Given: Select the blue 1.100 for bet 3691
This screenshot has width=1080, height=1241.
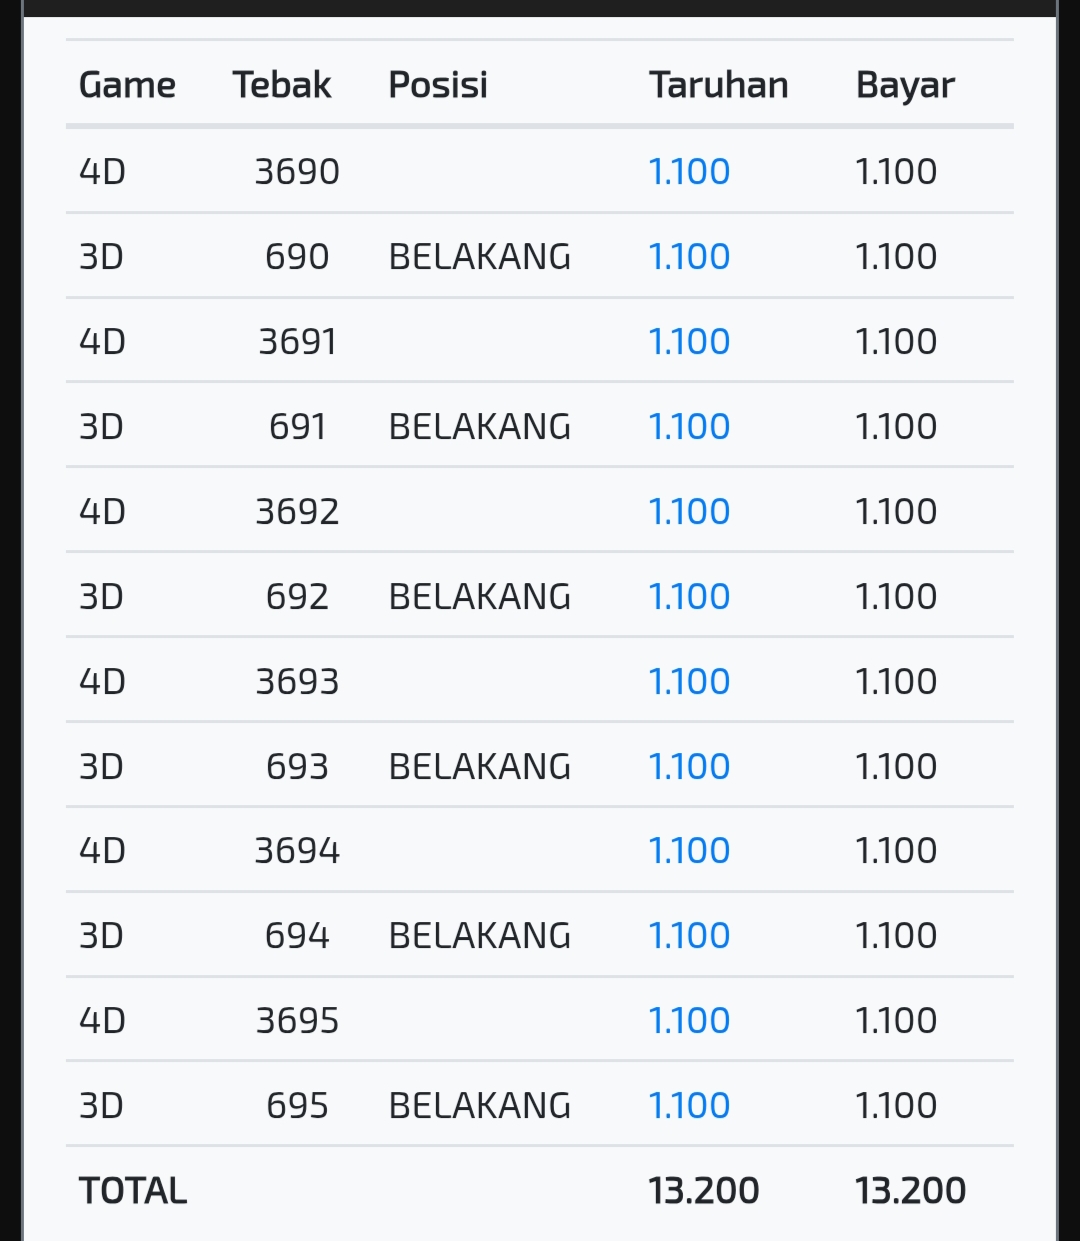Looking at the screenshot, I should (689, 341).
